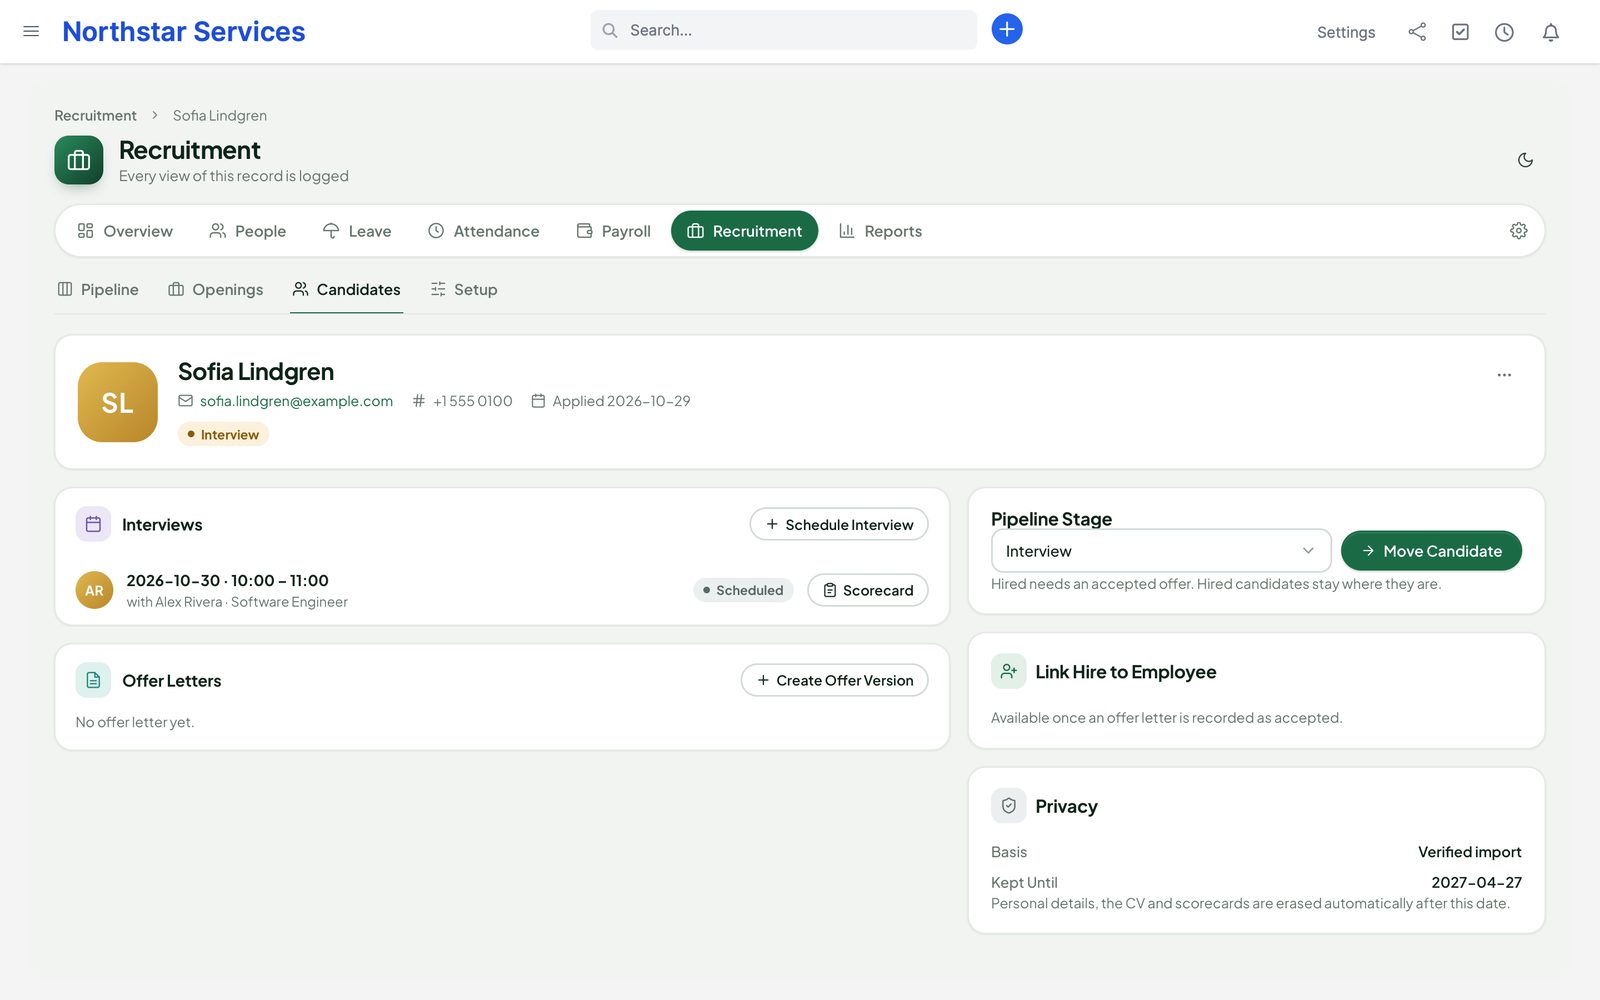Expand the Pipeline Stage dropdown
1600x1000 pixels.
[x=1161, y=551]
